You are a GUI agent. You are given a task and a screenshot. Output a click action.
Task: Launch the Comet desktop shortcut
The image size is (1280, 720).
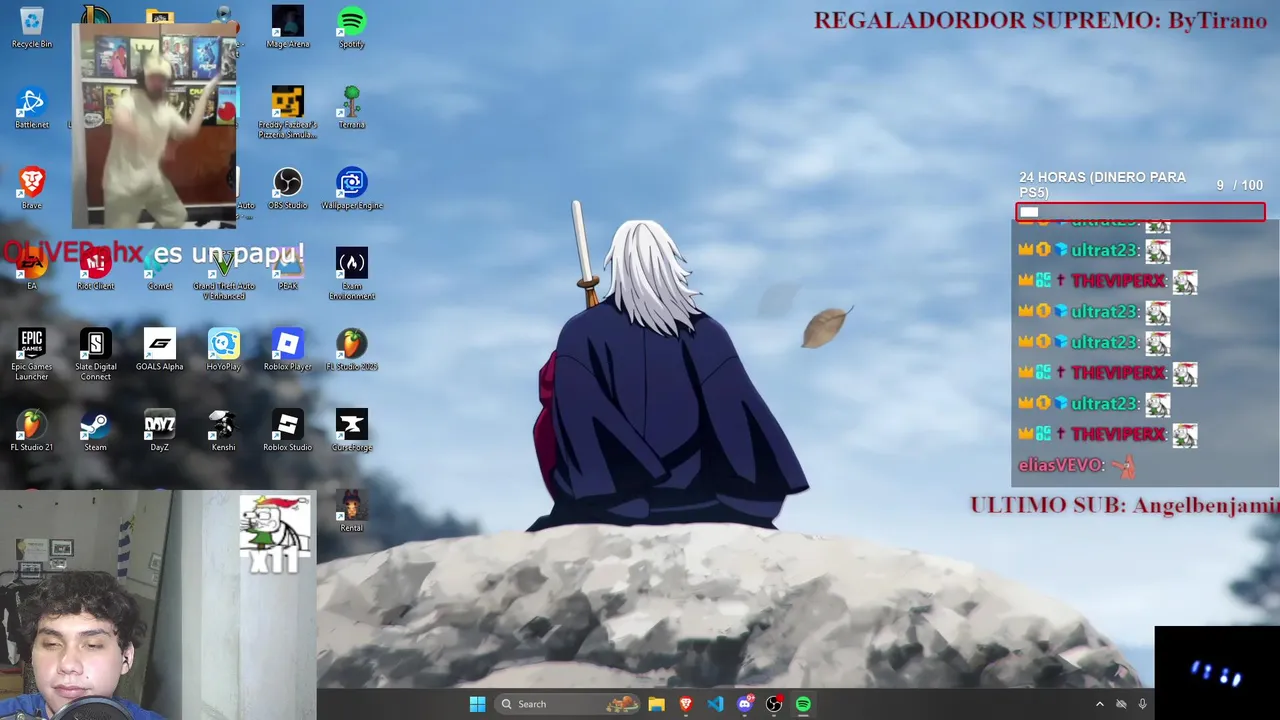point(160,270)
